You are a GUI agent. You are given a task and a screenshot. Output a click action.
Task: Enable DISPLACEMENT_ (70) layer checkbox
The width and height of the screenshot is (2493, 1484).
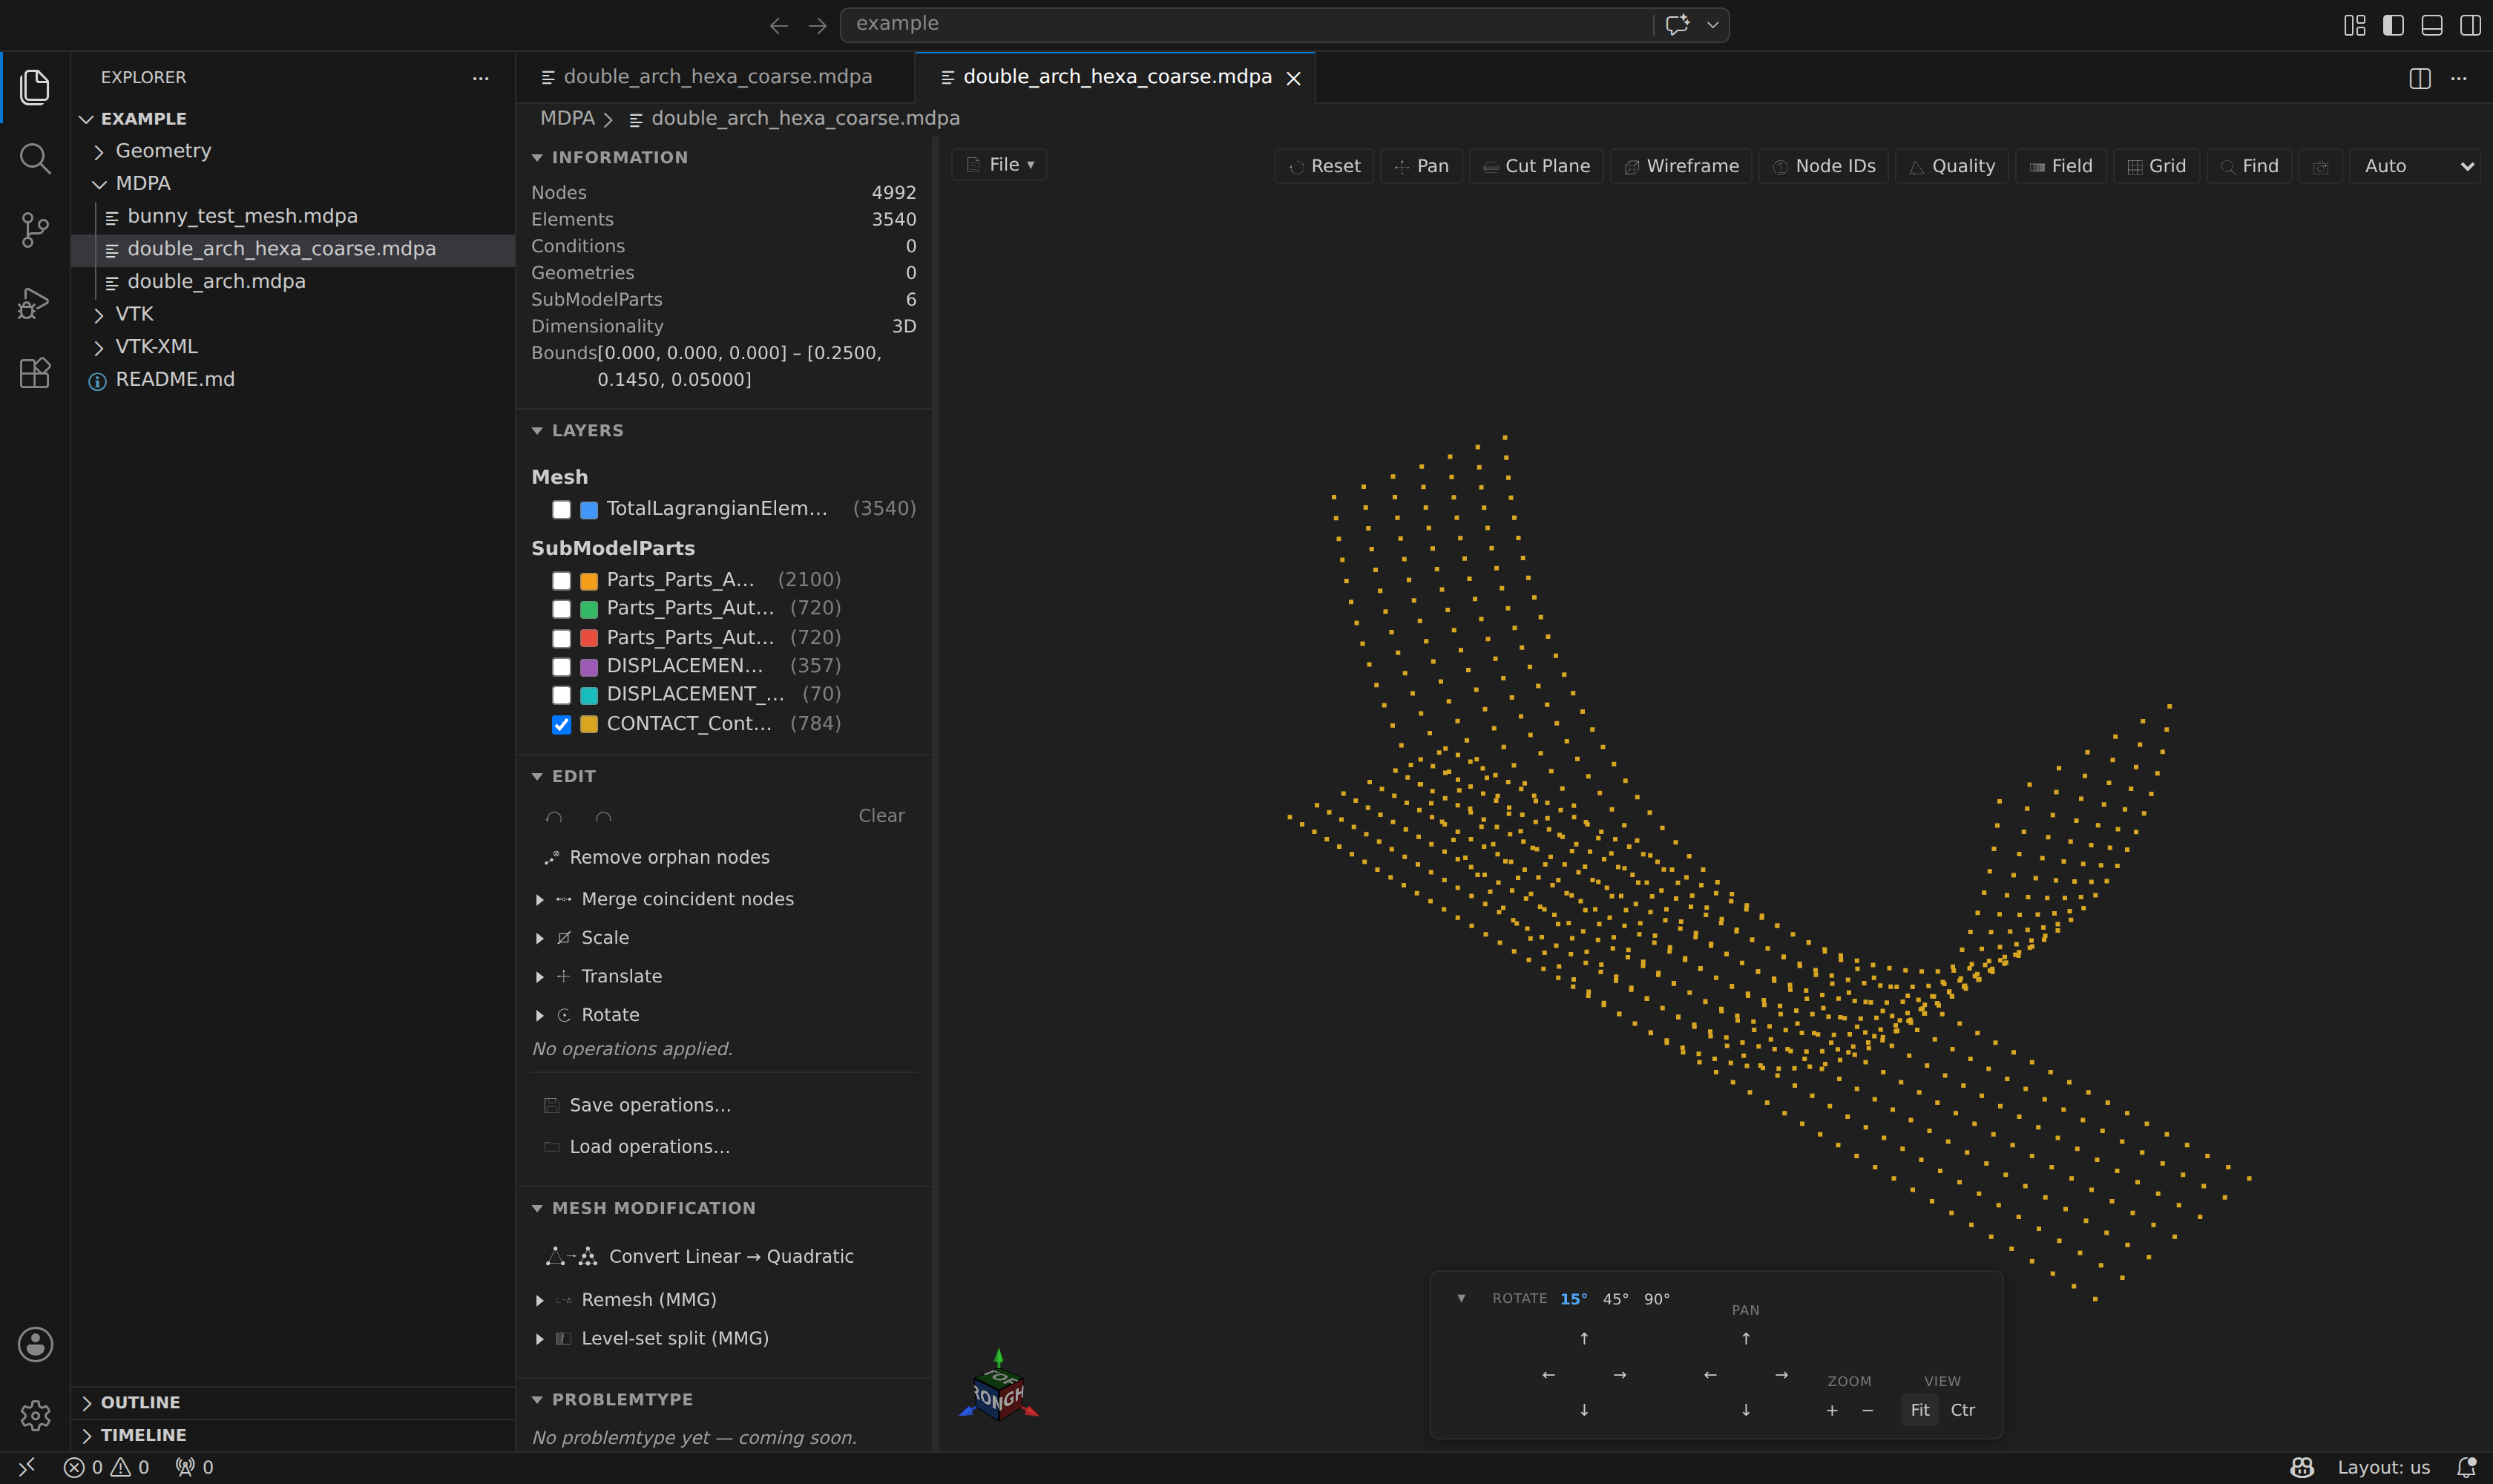562,695
